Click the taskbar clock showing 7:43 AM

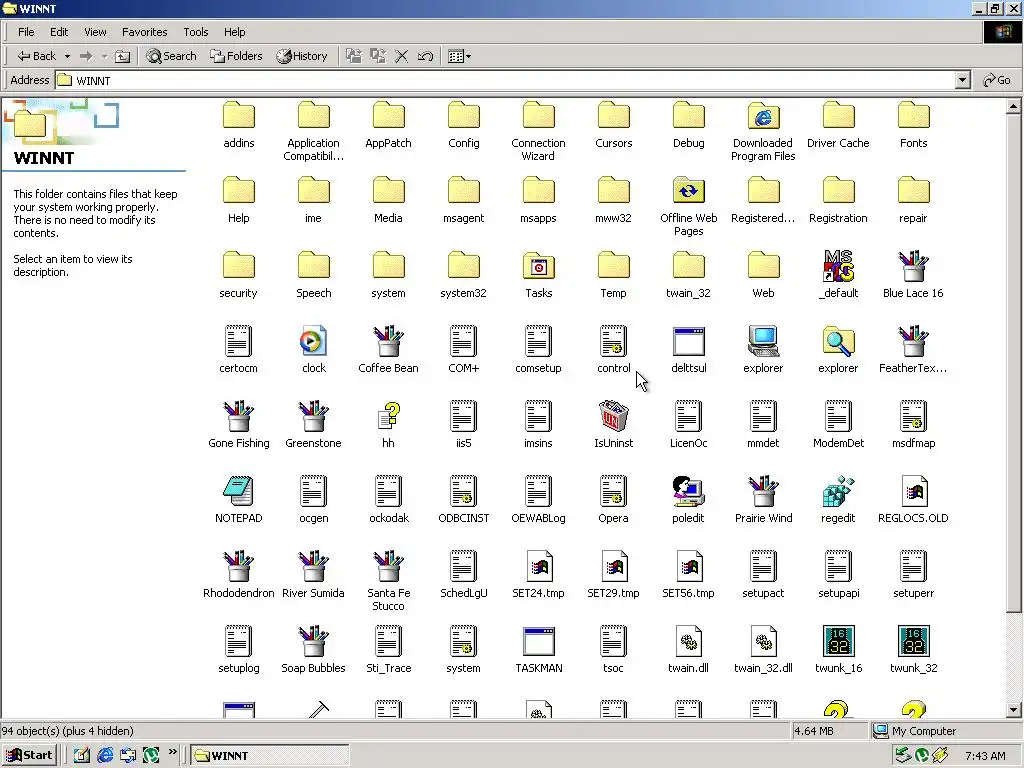pos(985,756)
